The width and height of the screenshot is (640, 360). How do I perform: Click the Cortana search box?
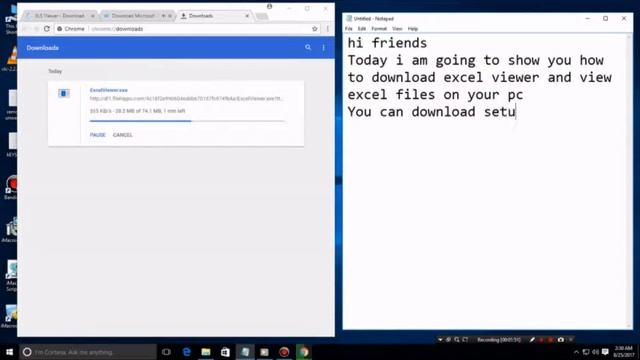click(88, 352)
